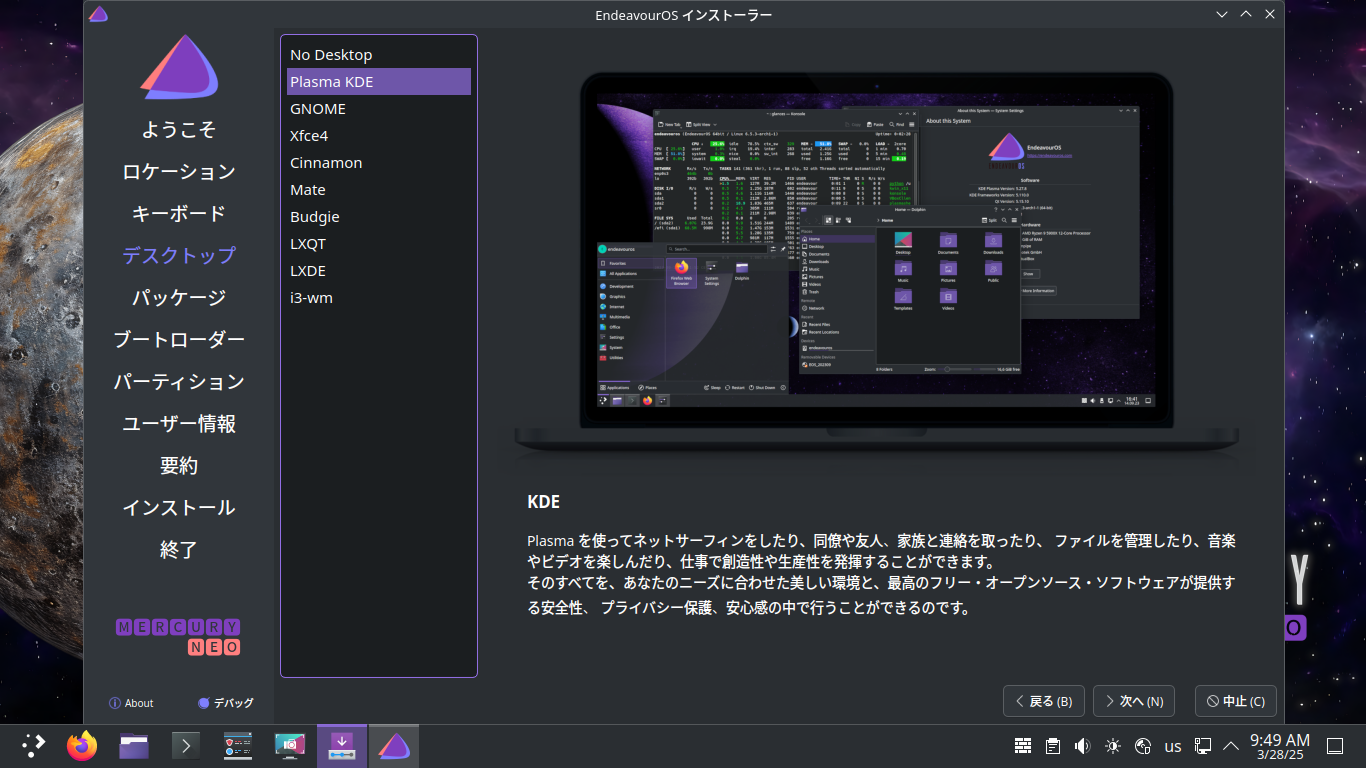Open the screenshot tool icon on the taskbar

tap(290, 745)
